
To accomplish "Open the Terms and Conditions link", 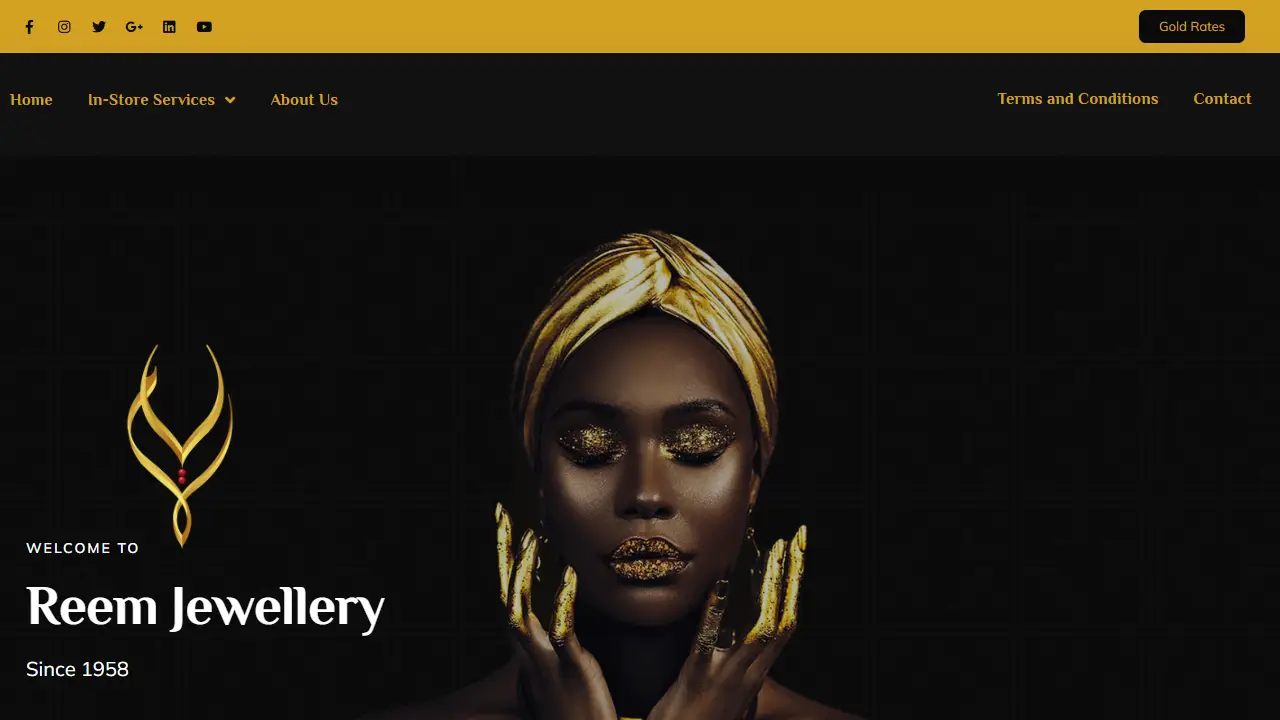I will [1078, 99].
